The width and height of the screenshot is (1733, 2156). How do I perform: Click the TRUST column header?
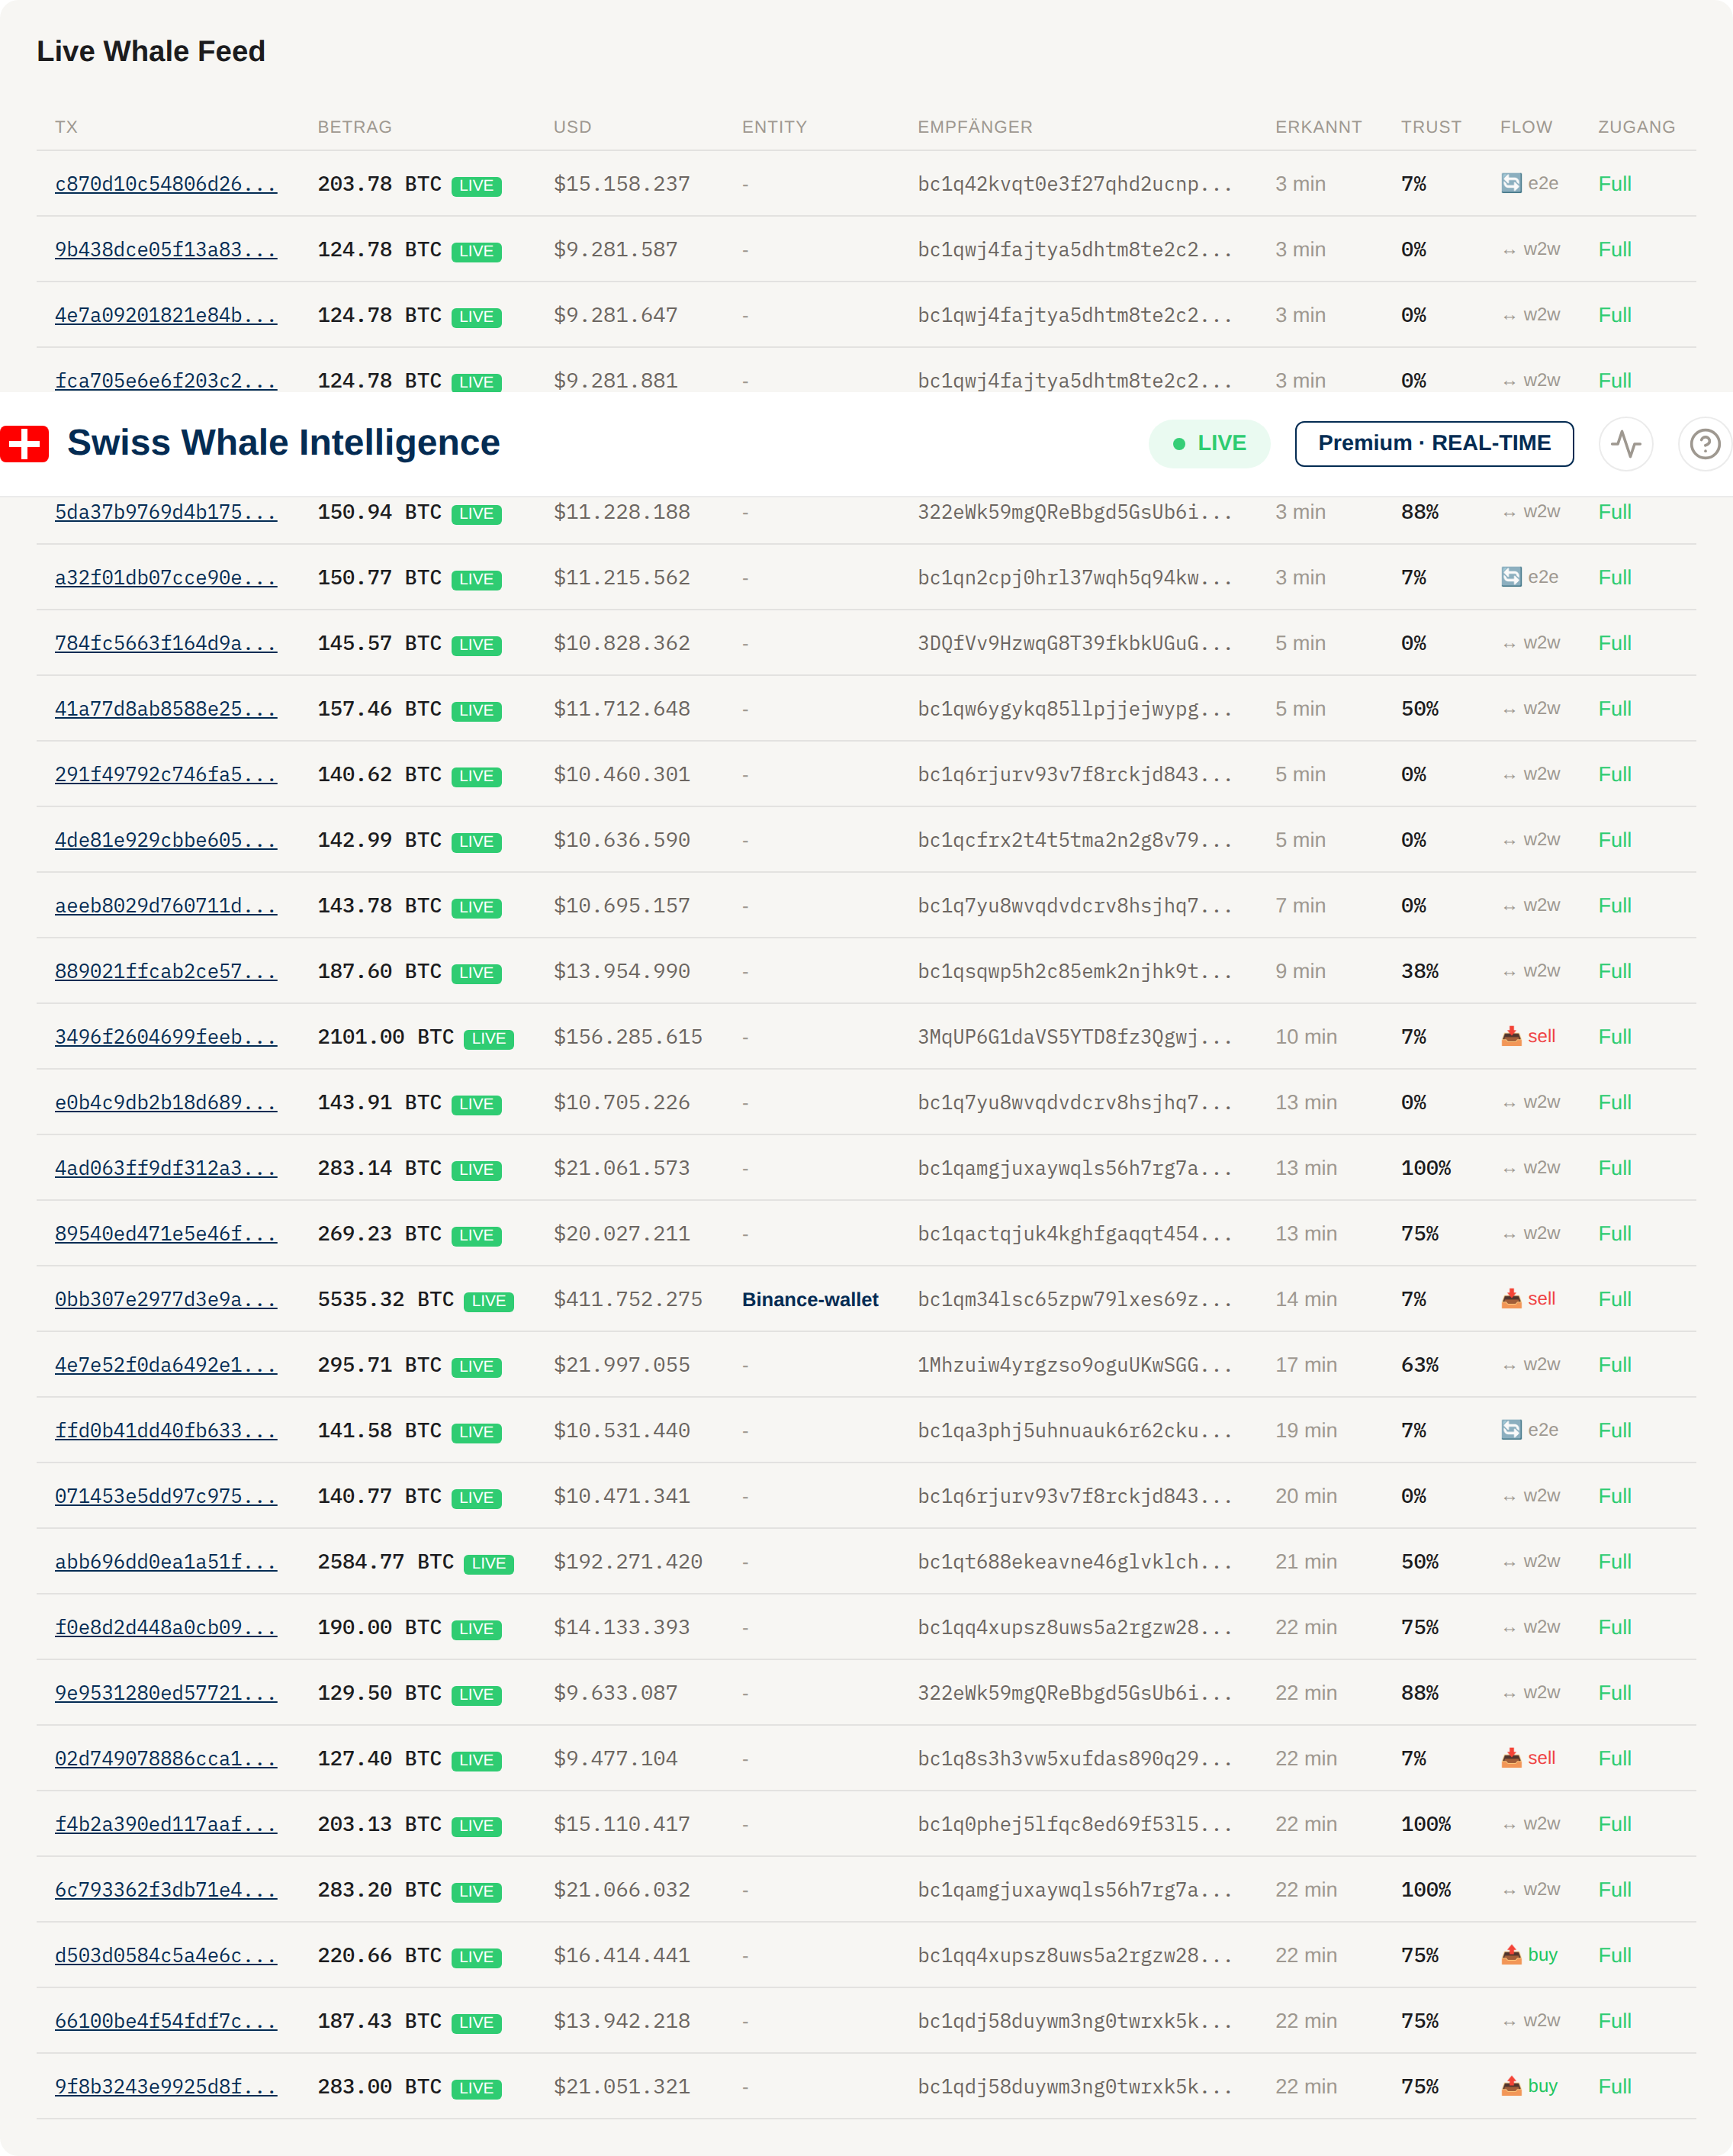coord(1431,127)
